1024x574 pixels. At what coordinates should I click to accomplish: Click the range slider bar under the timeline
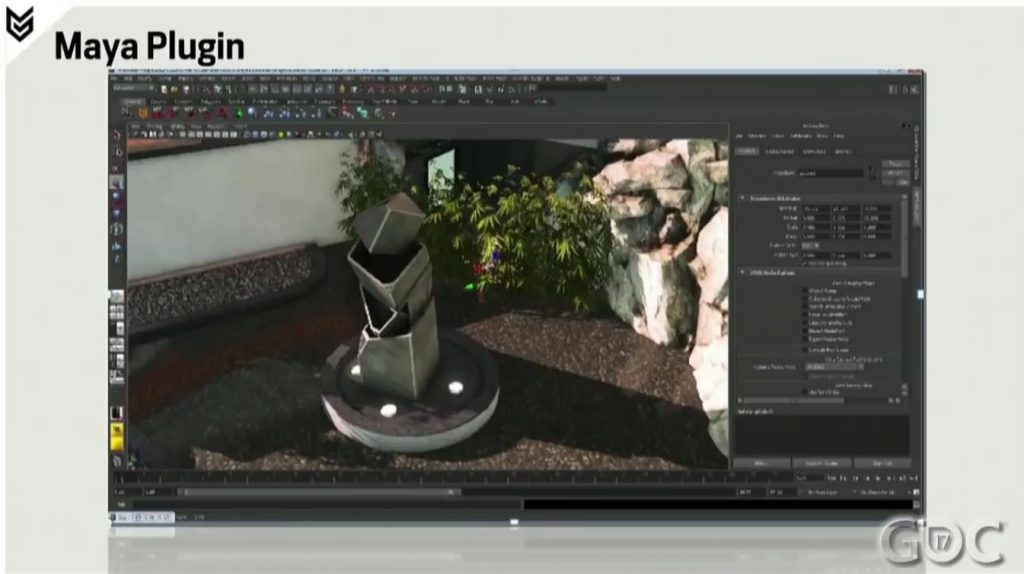tap(319, 492)
